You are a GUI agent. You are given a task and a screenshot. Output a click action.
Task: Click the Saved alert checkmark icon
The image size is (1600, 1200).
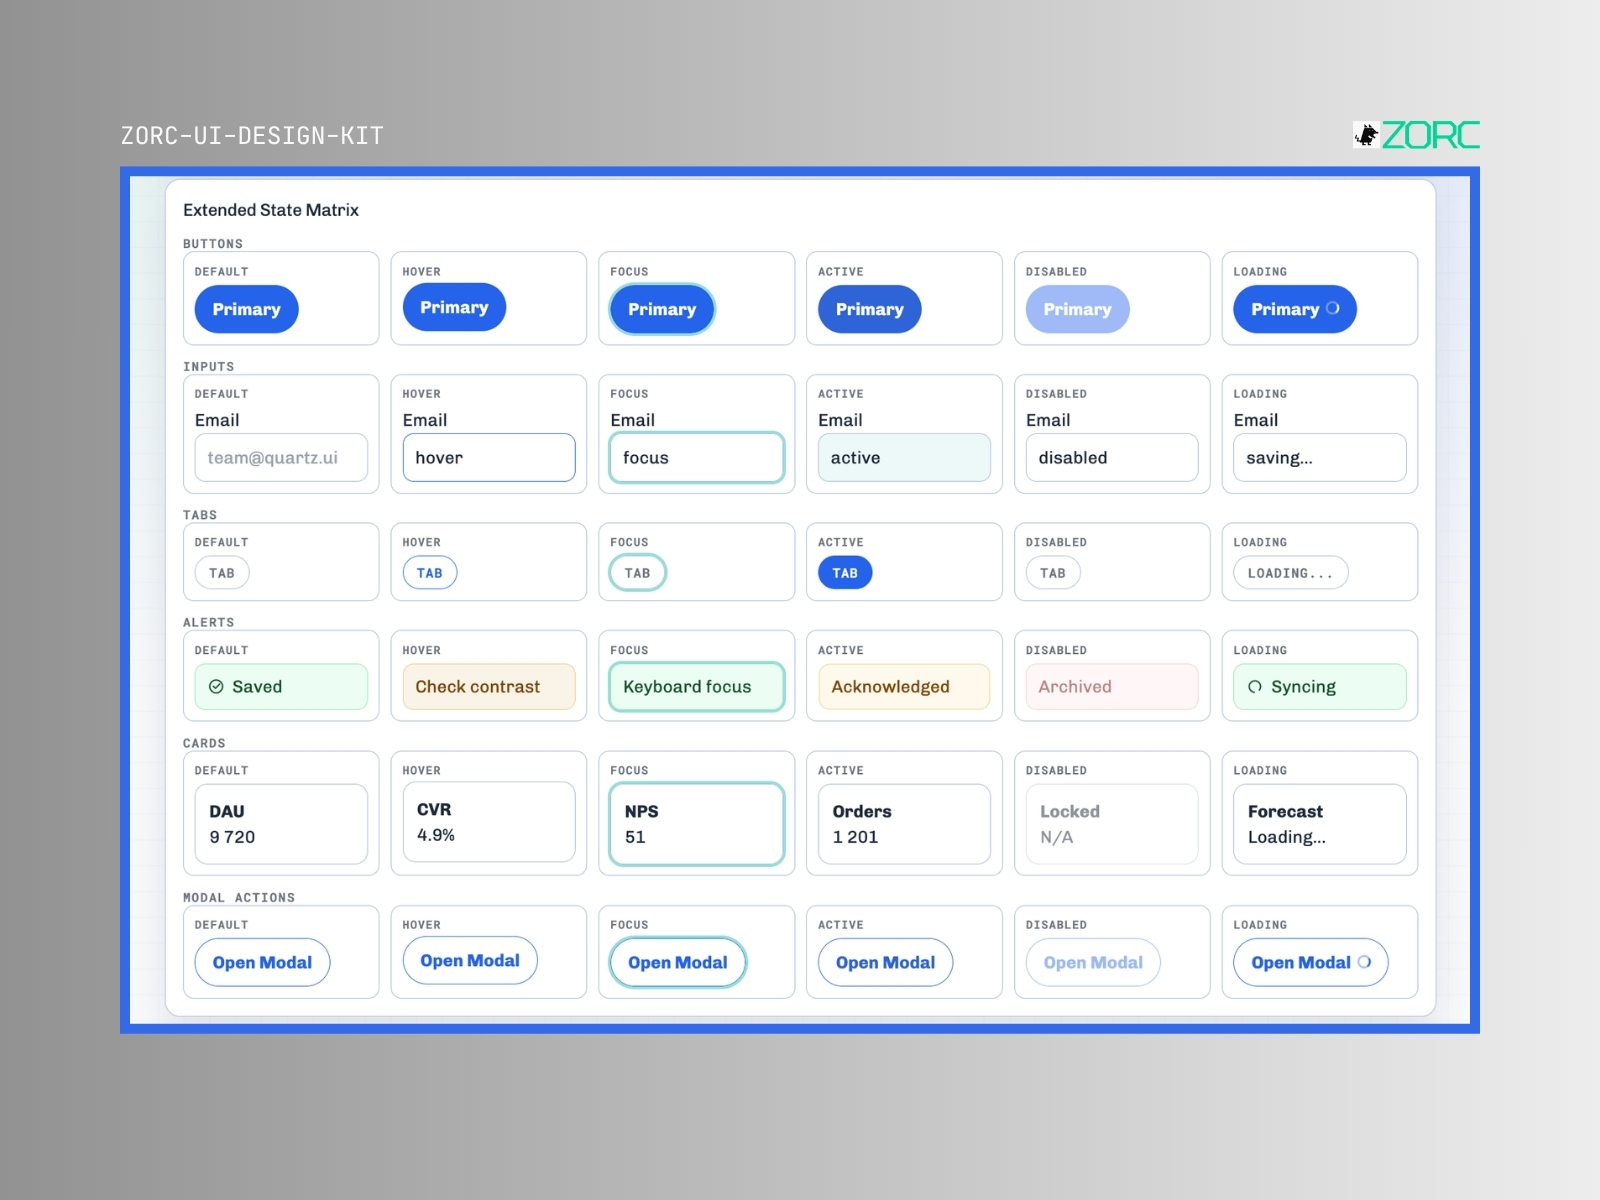click(216, 687)
